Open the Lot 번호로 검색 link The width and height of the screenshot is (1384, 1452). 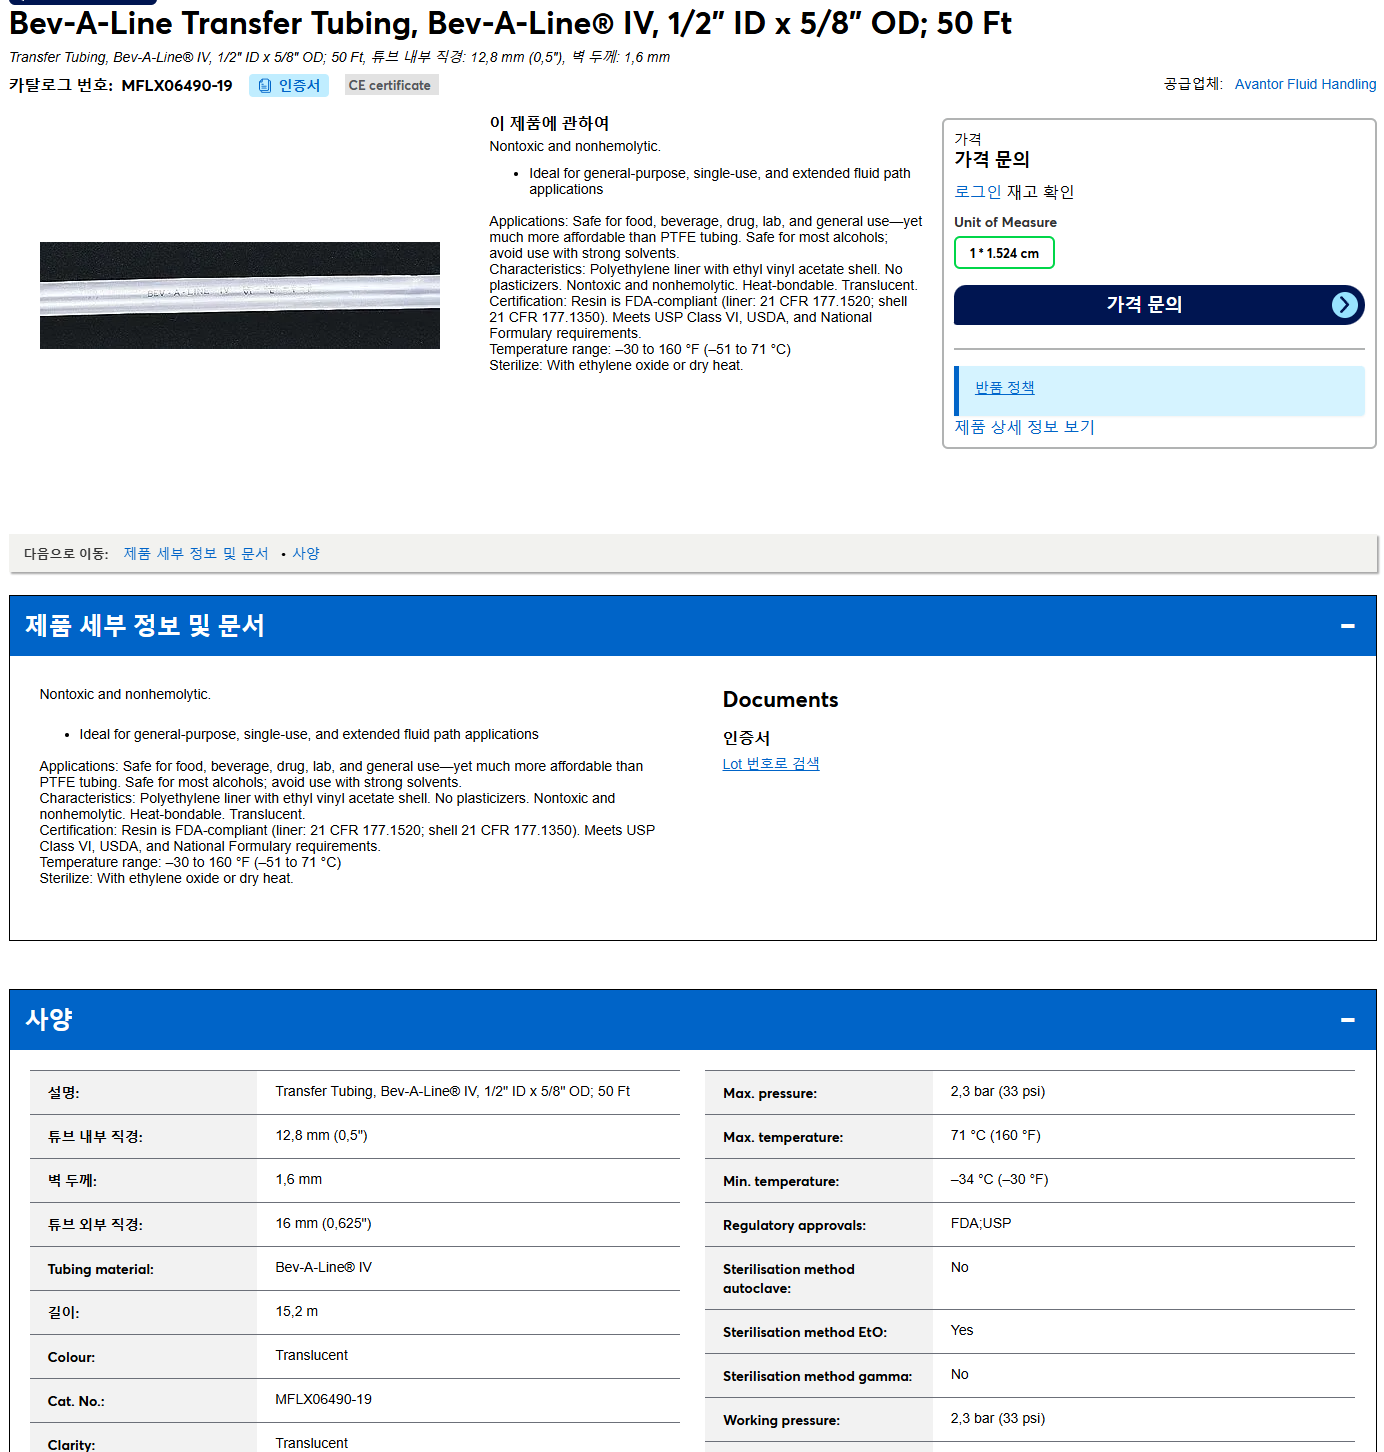pyautogui.click(x=771, y=764)
